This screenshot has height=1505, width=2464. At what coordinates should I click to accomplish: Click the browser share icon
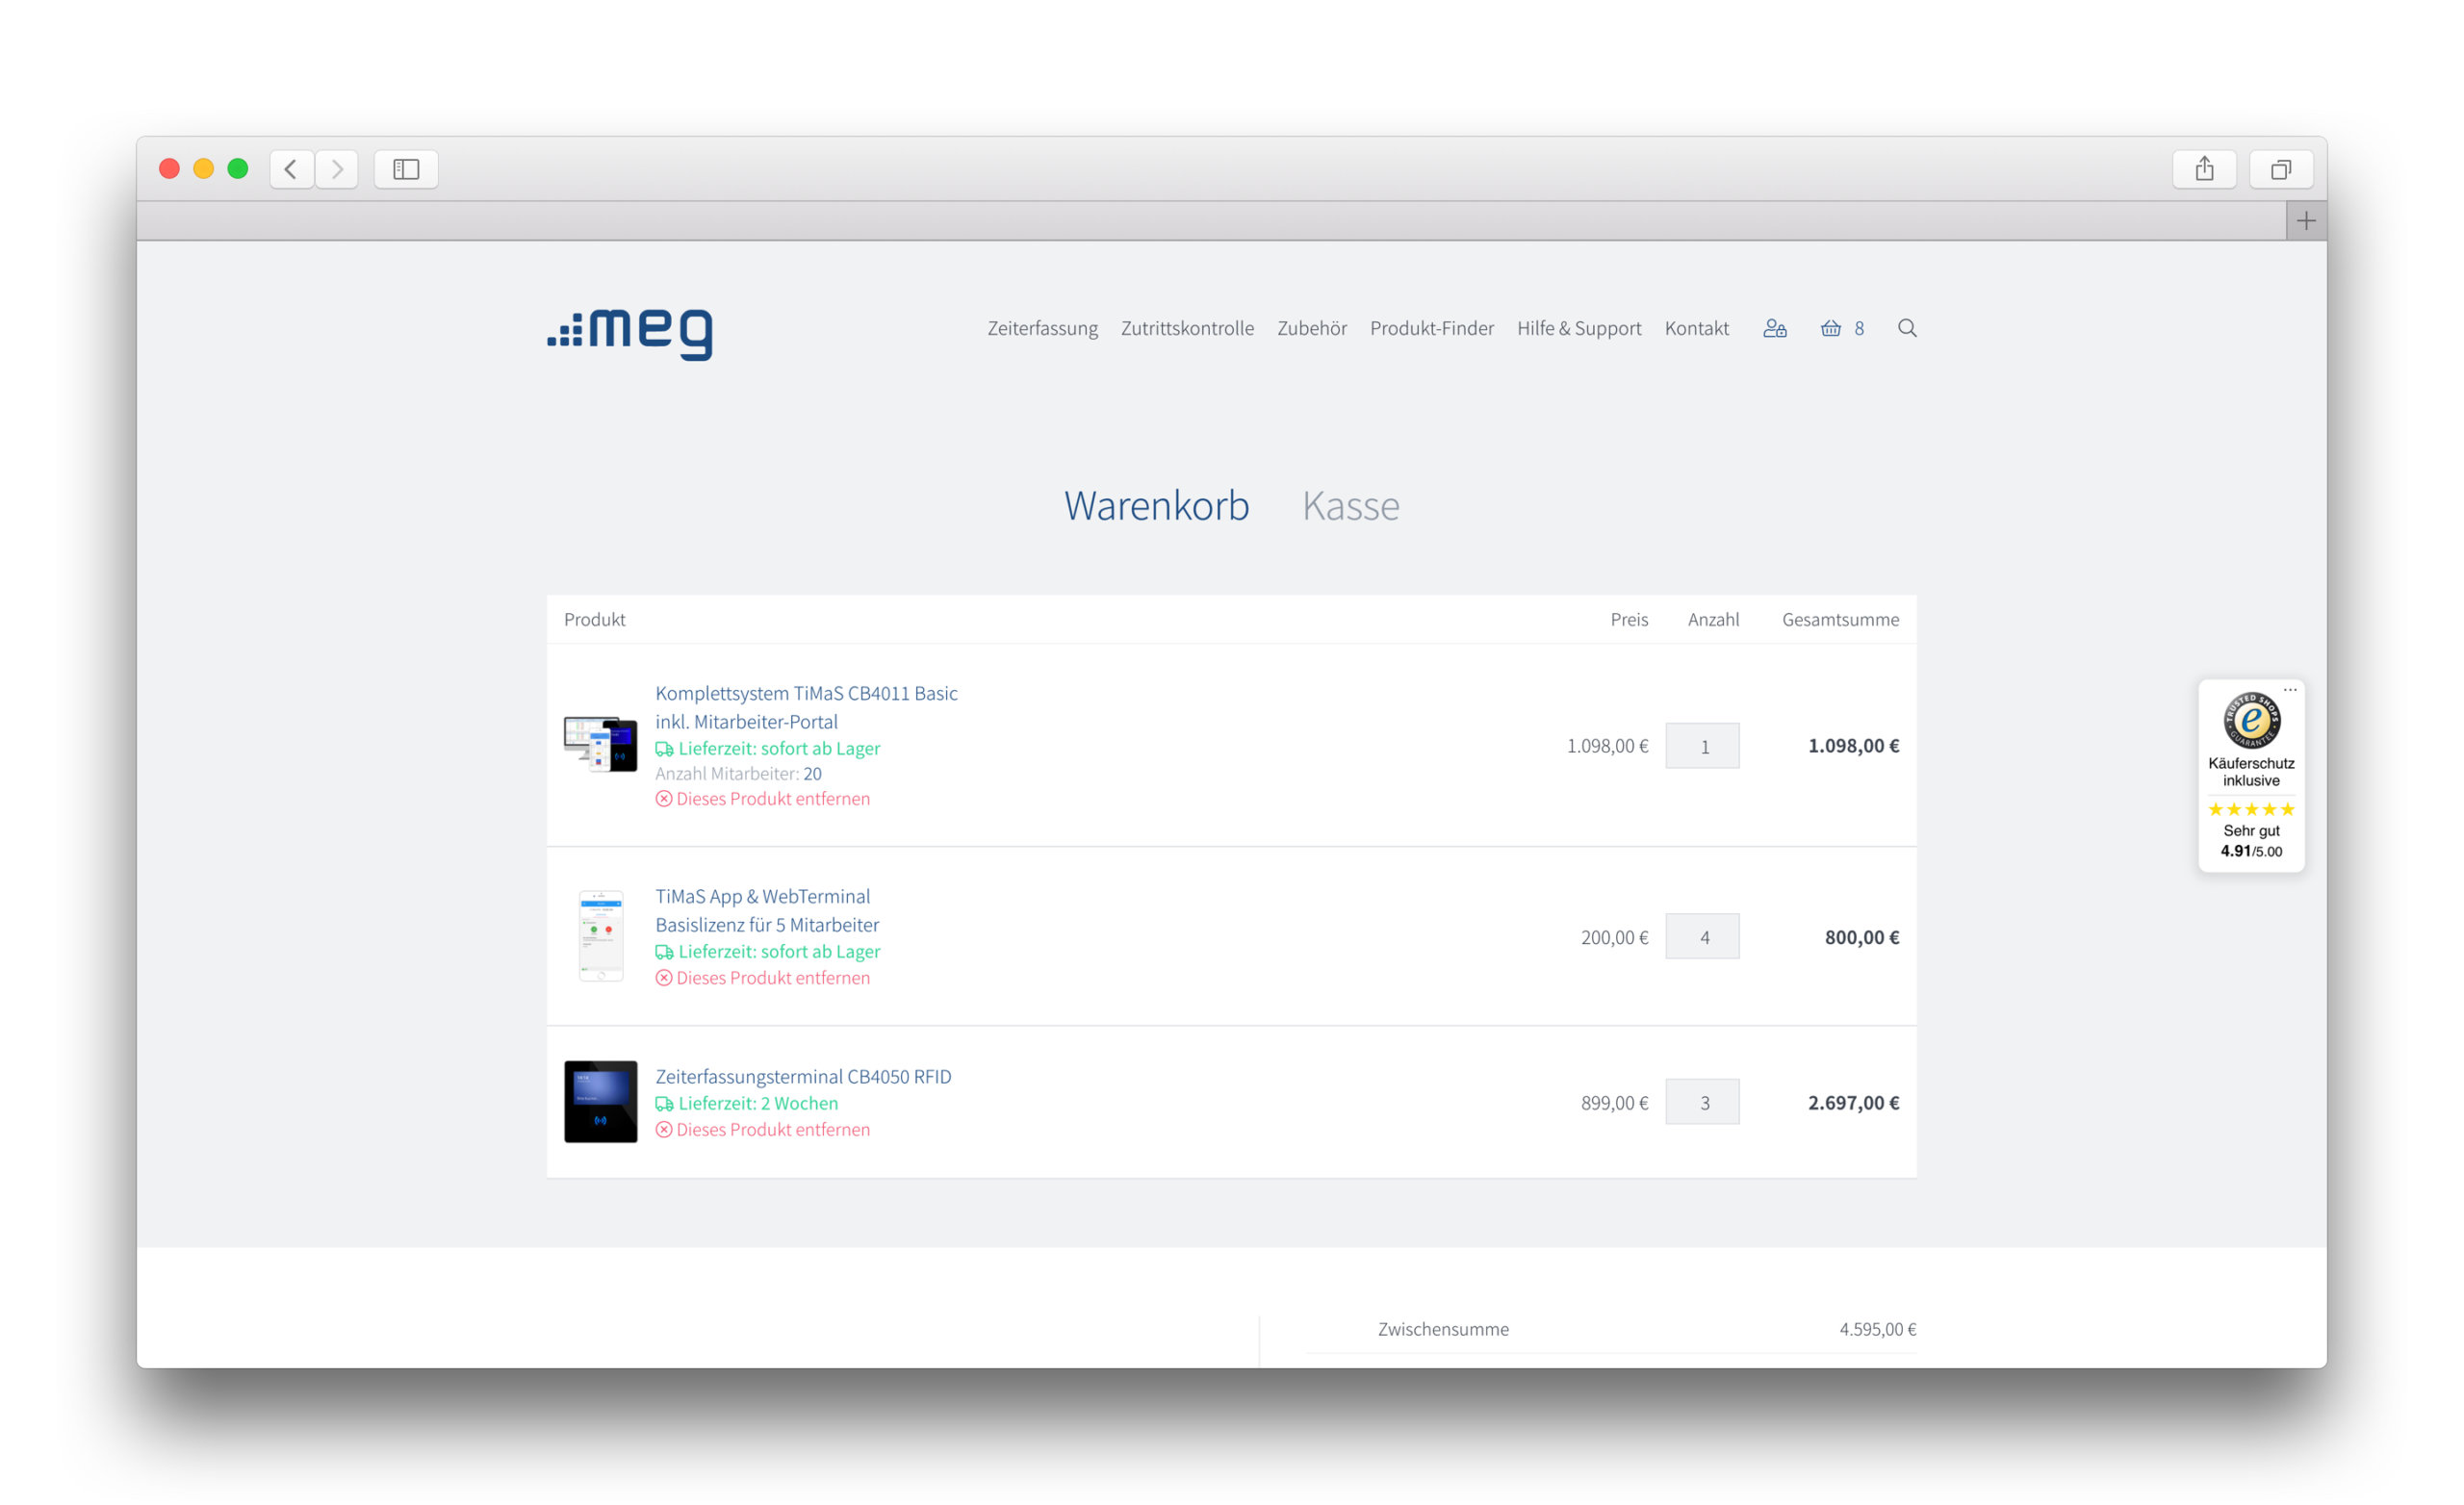click(2204, 169)
